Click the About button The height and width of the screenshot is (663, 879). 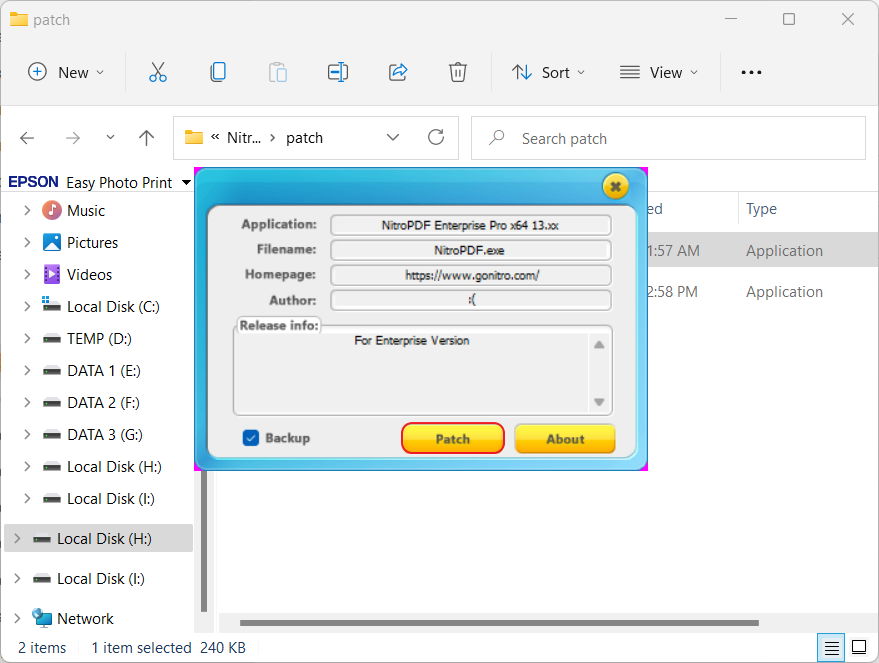565,438
